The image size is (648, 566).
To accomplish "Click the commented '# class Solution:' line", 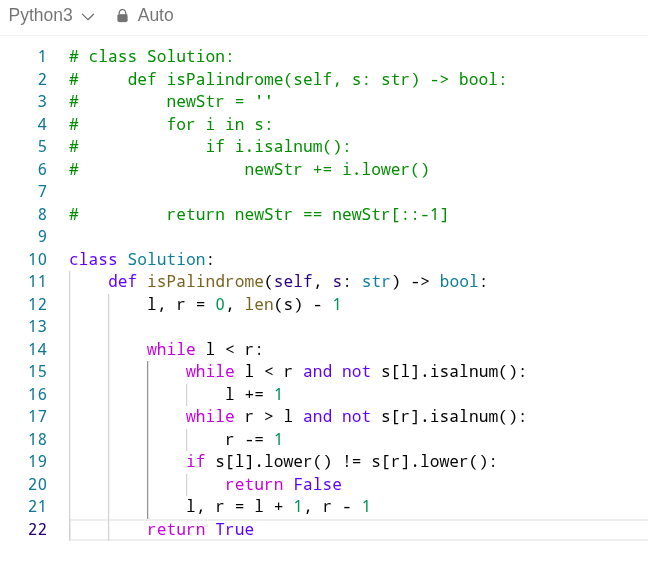I will [151, 57].
